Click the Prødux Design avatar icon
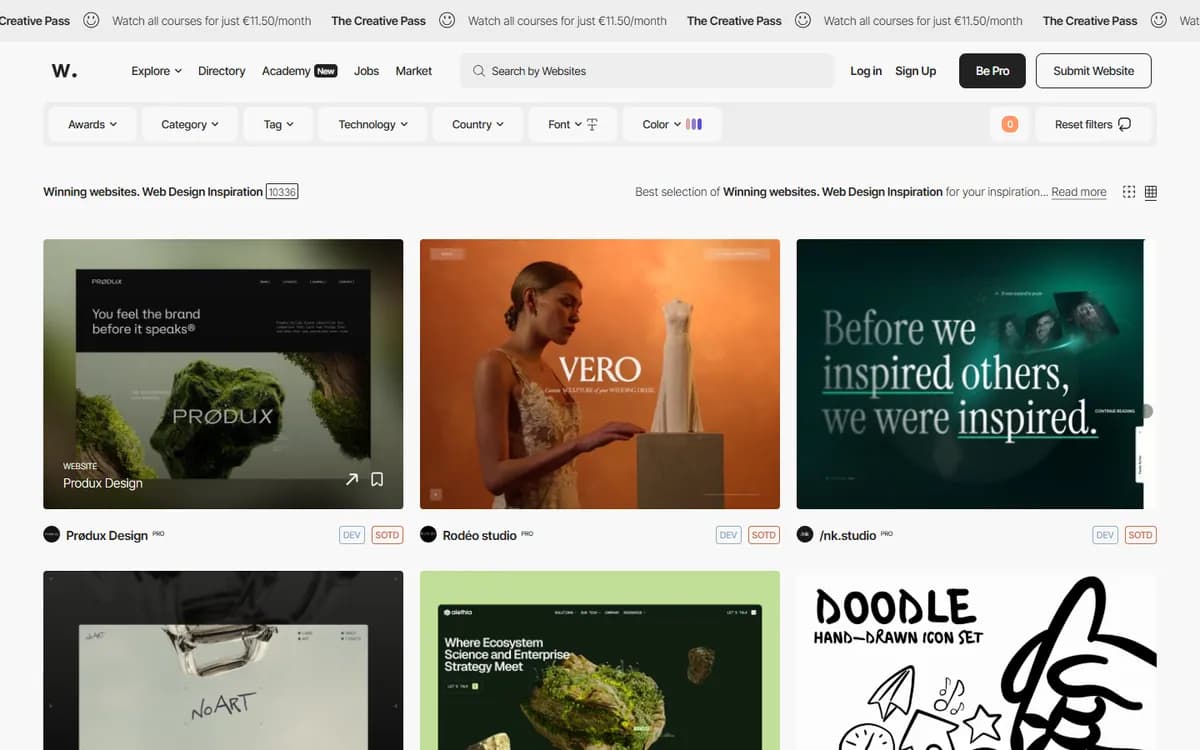 click(x=52, y=535)
